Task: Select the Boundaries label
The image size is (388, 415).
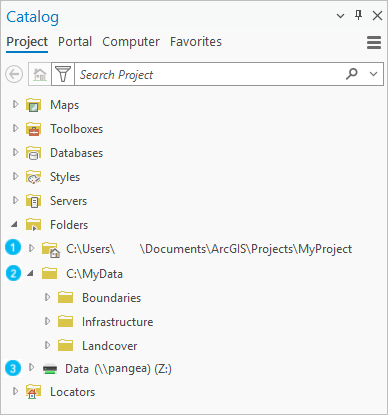Action: pyautogui.click(x=112, y=298)
